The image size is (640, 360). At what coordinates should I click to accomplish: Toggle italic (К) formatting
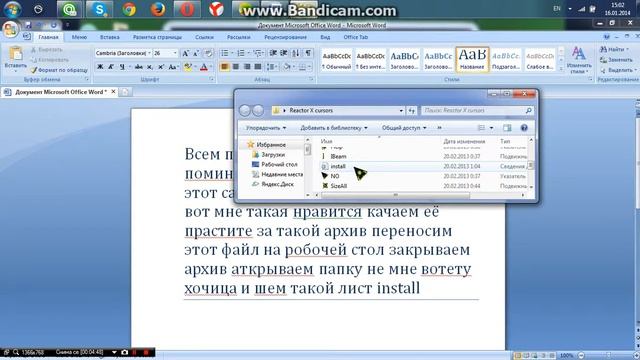111,67
